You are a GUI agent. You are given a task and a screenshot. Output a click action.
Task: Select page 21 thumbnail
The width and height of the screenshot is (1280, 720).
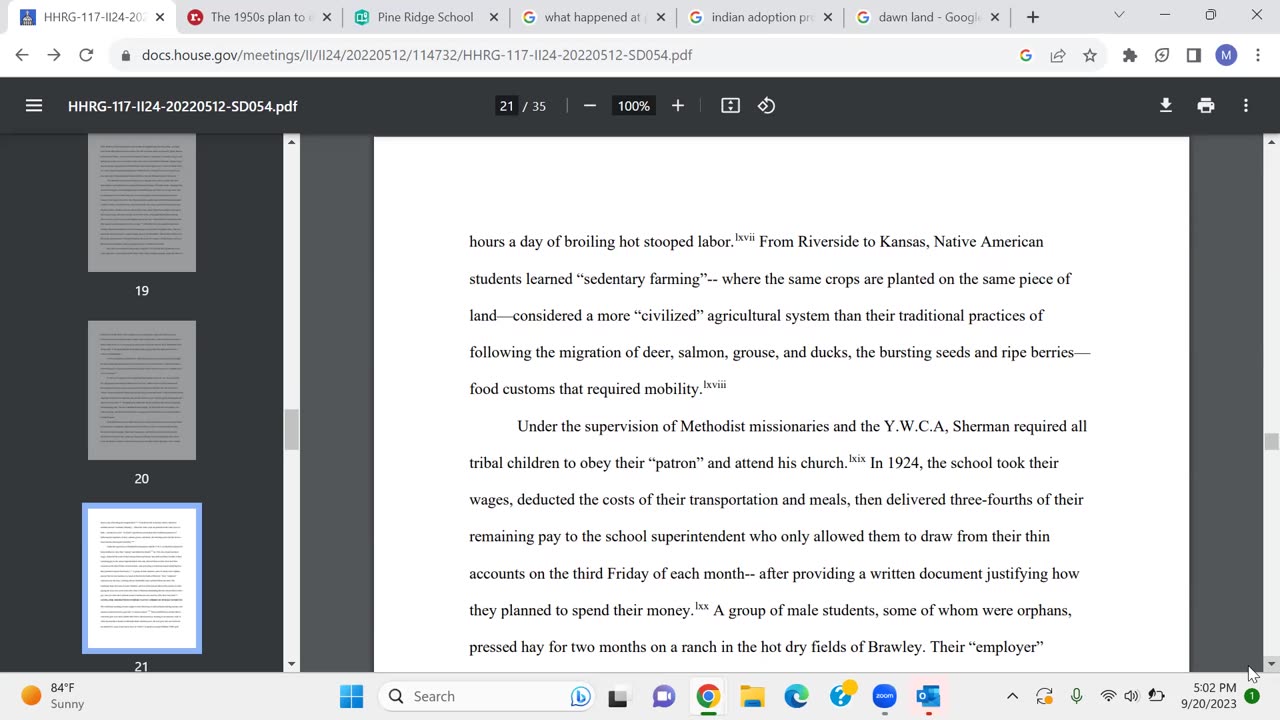142,578
